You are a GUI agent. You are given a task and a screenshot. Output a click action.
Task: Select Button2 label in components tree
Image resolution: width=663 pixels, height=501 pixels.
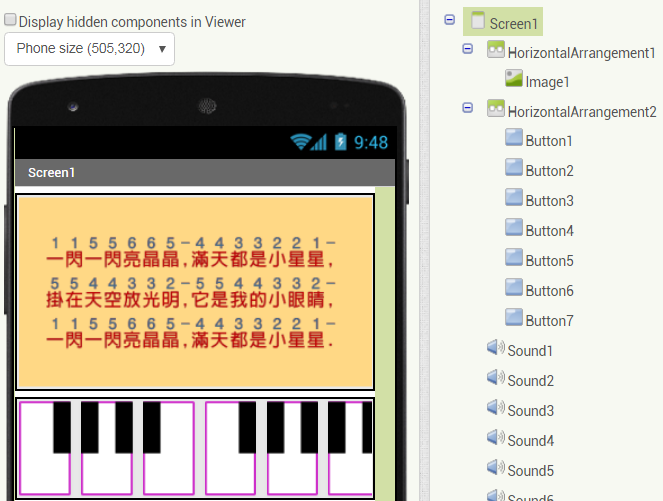550,171
